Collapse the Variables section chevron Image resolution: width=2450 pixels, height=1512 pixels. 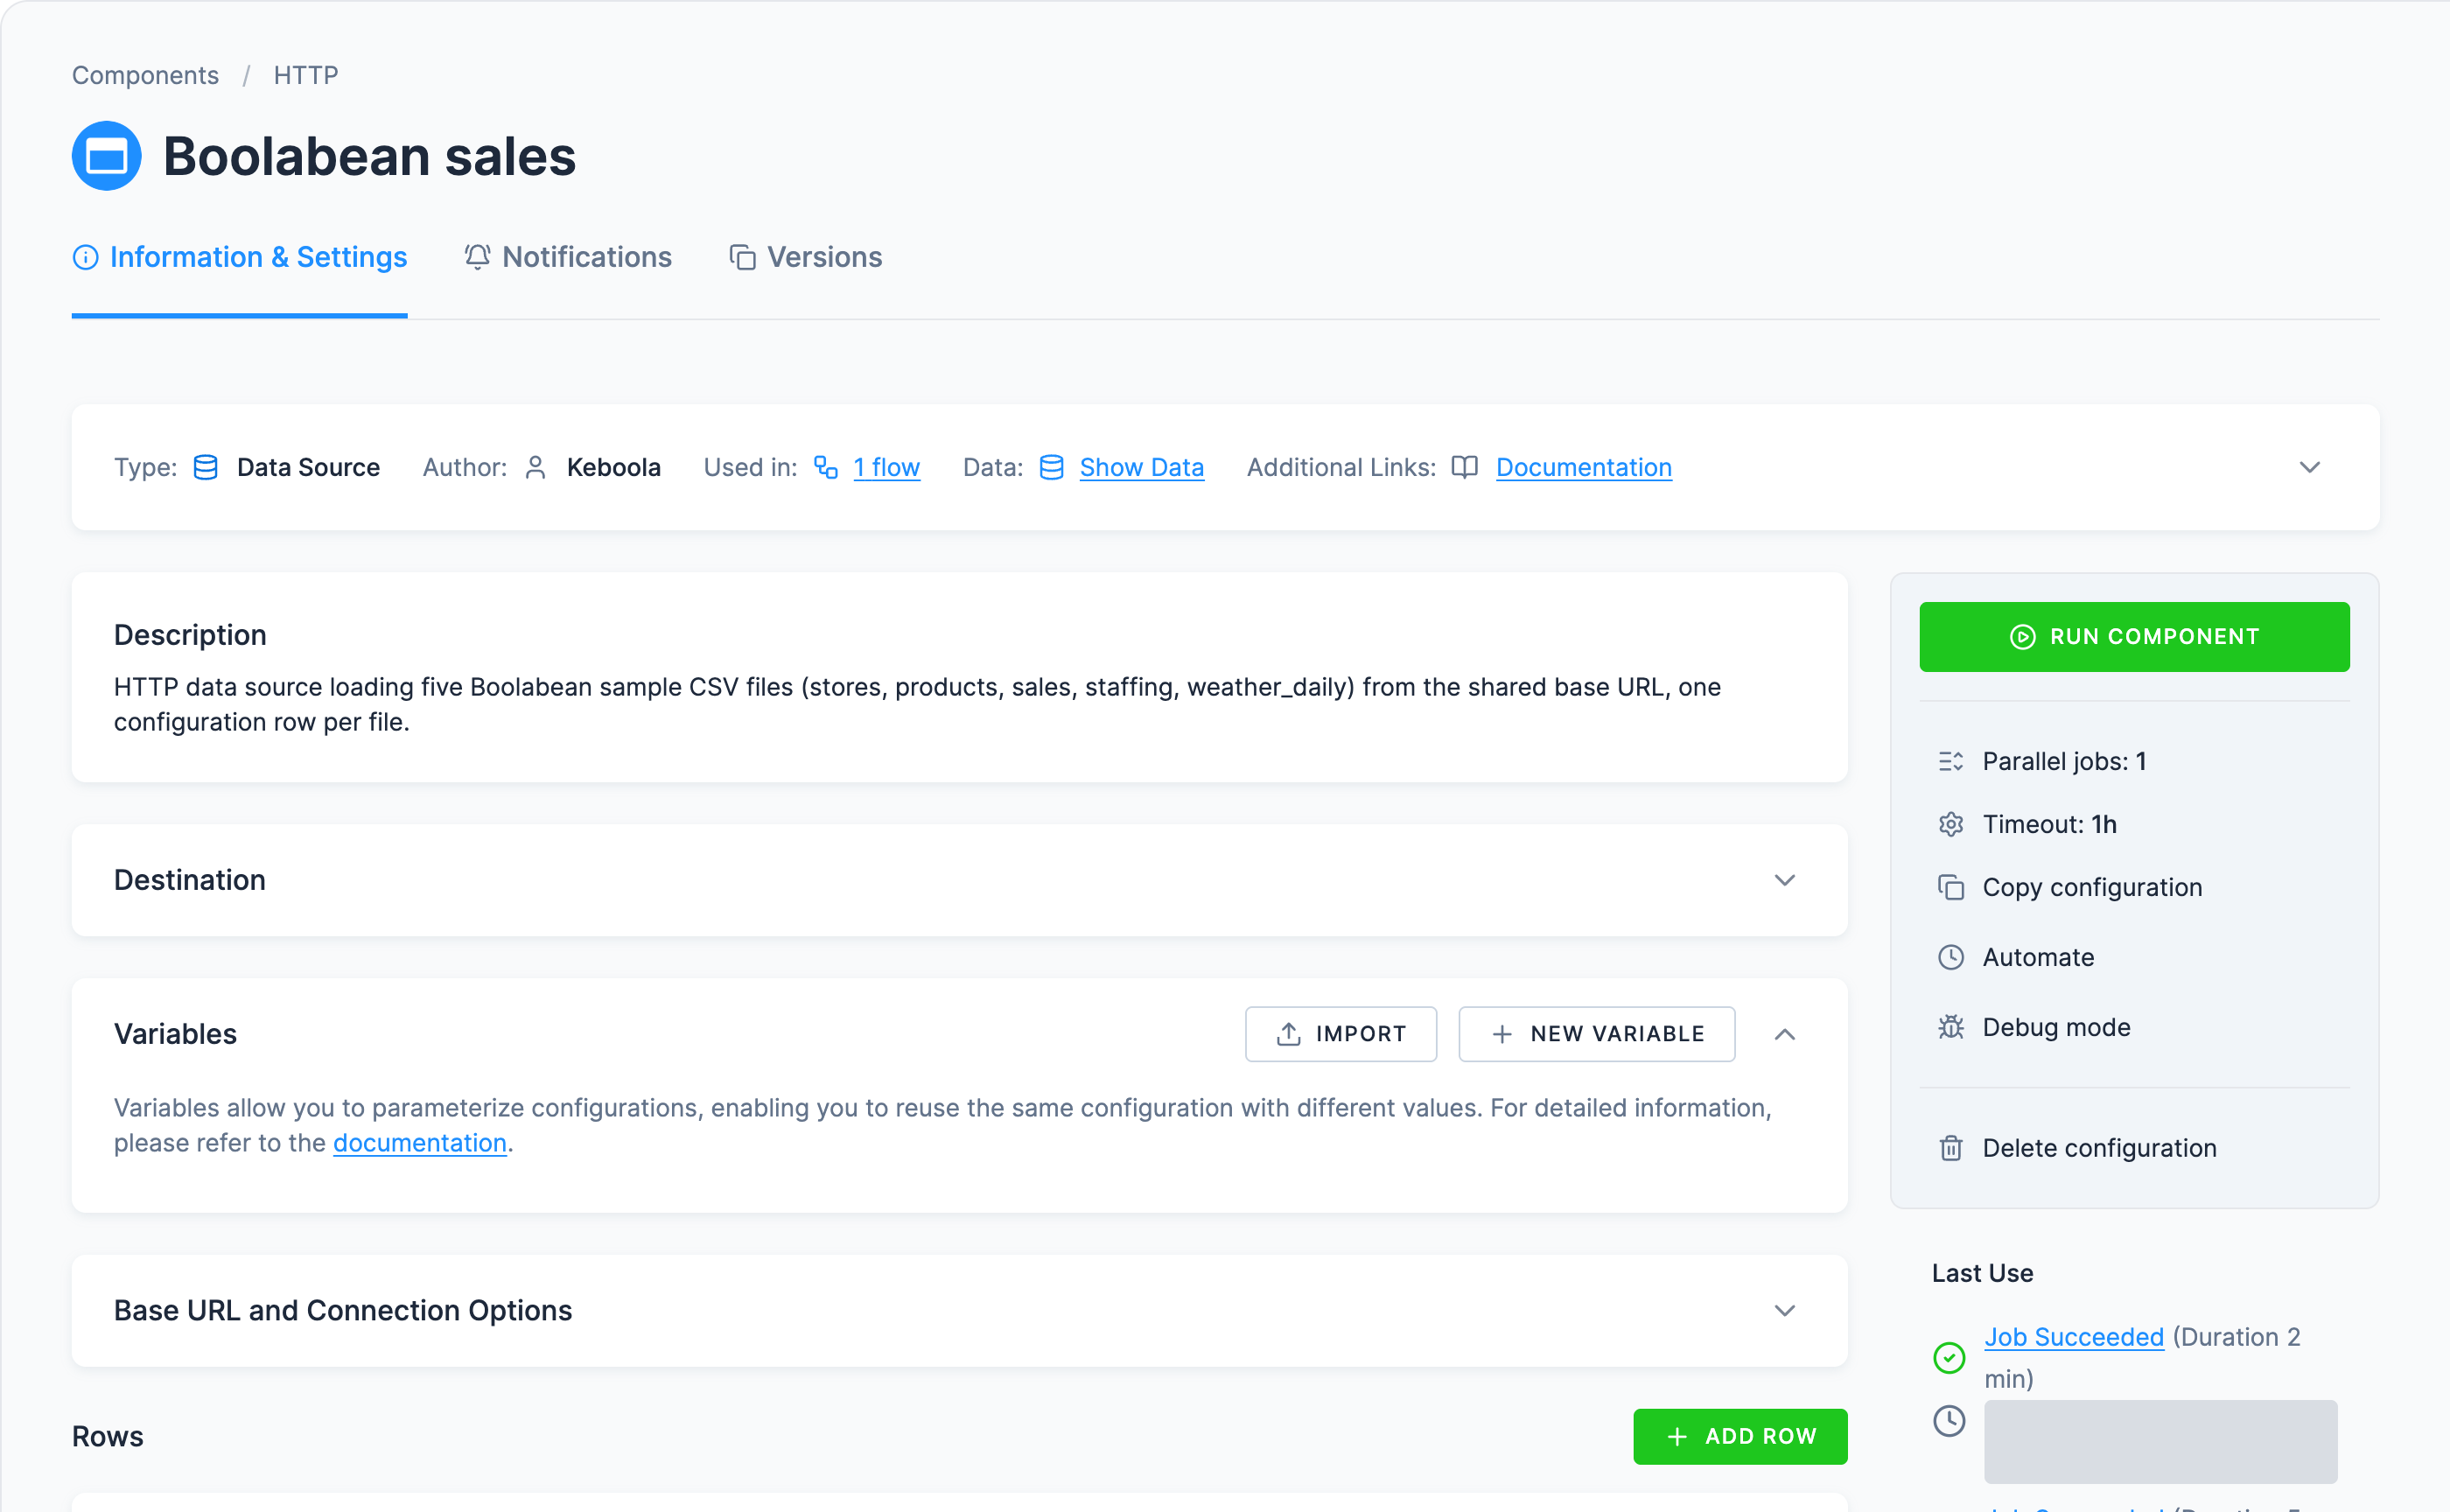click(1784, 1035)
